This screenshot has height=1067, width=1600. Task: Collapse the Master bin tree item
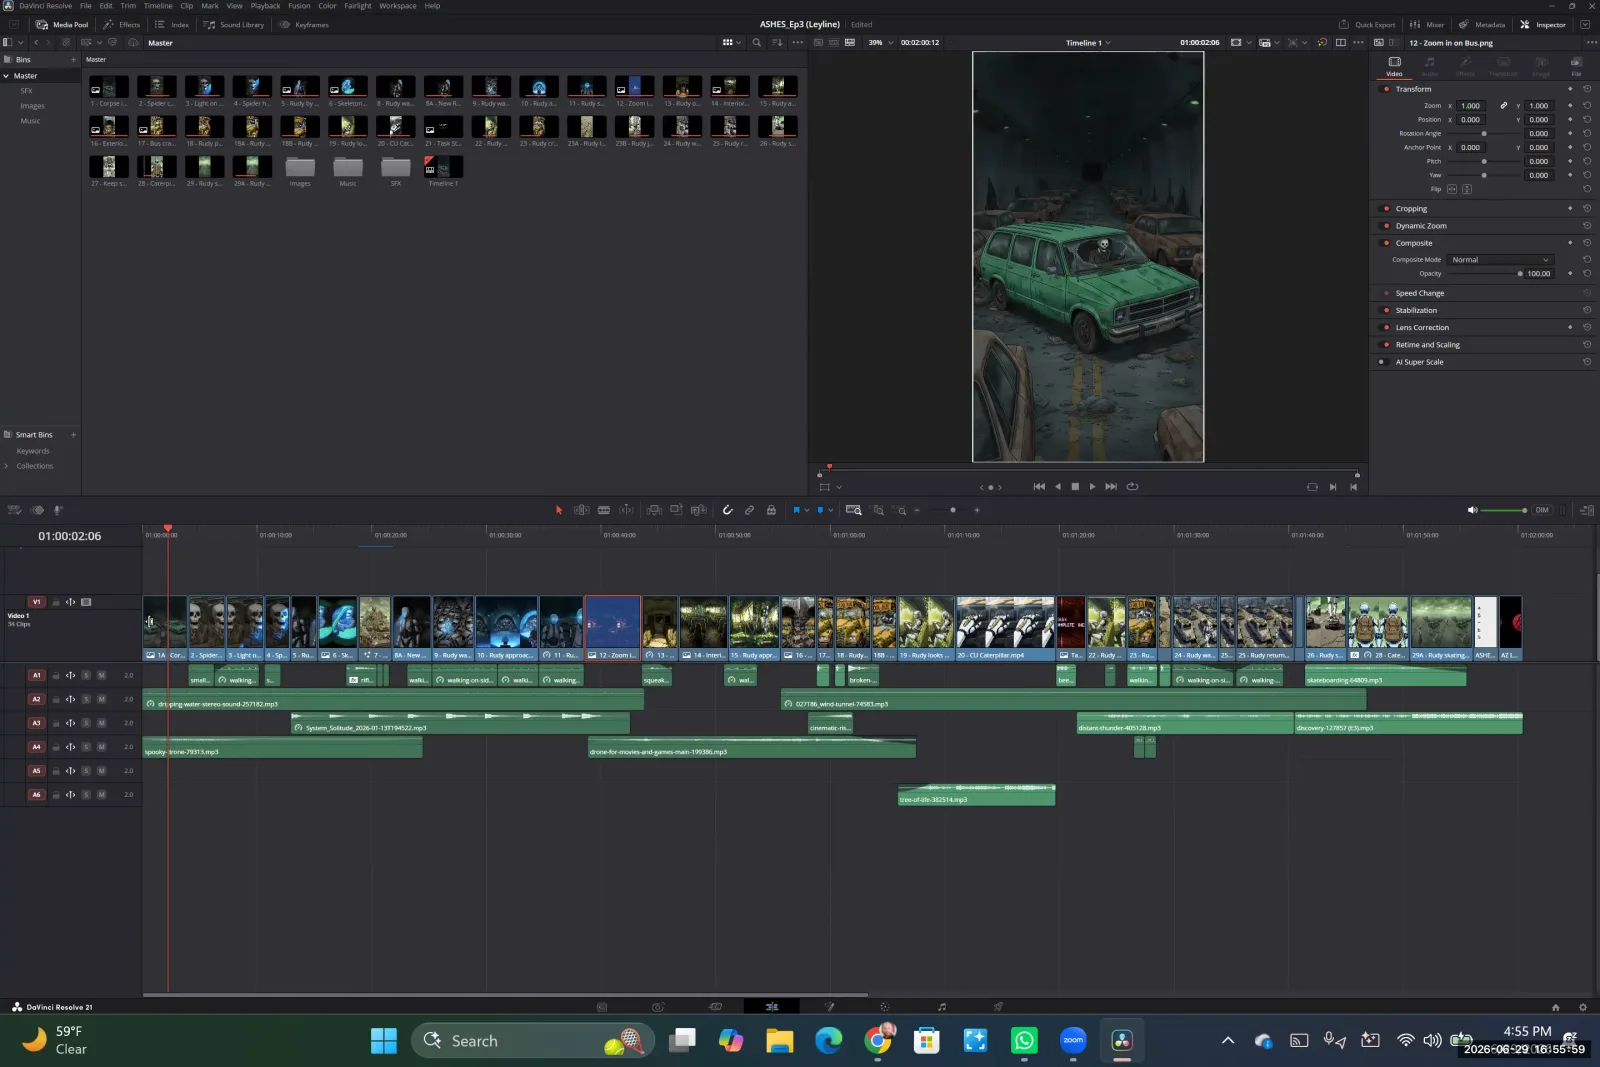coord(6,76)
